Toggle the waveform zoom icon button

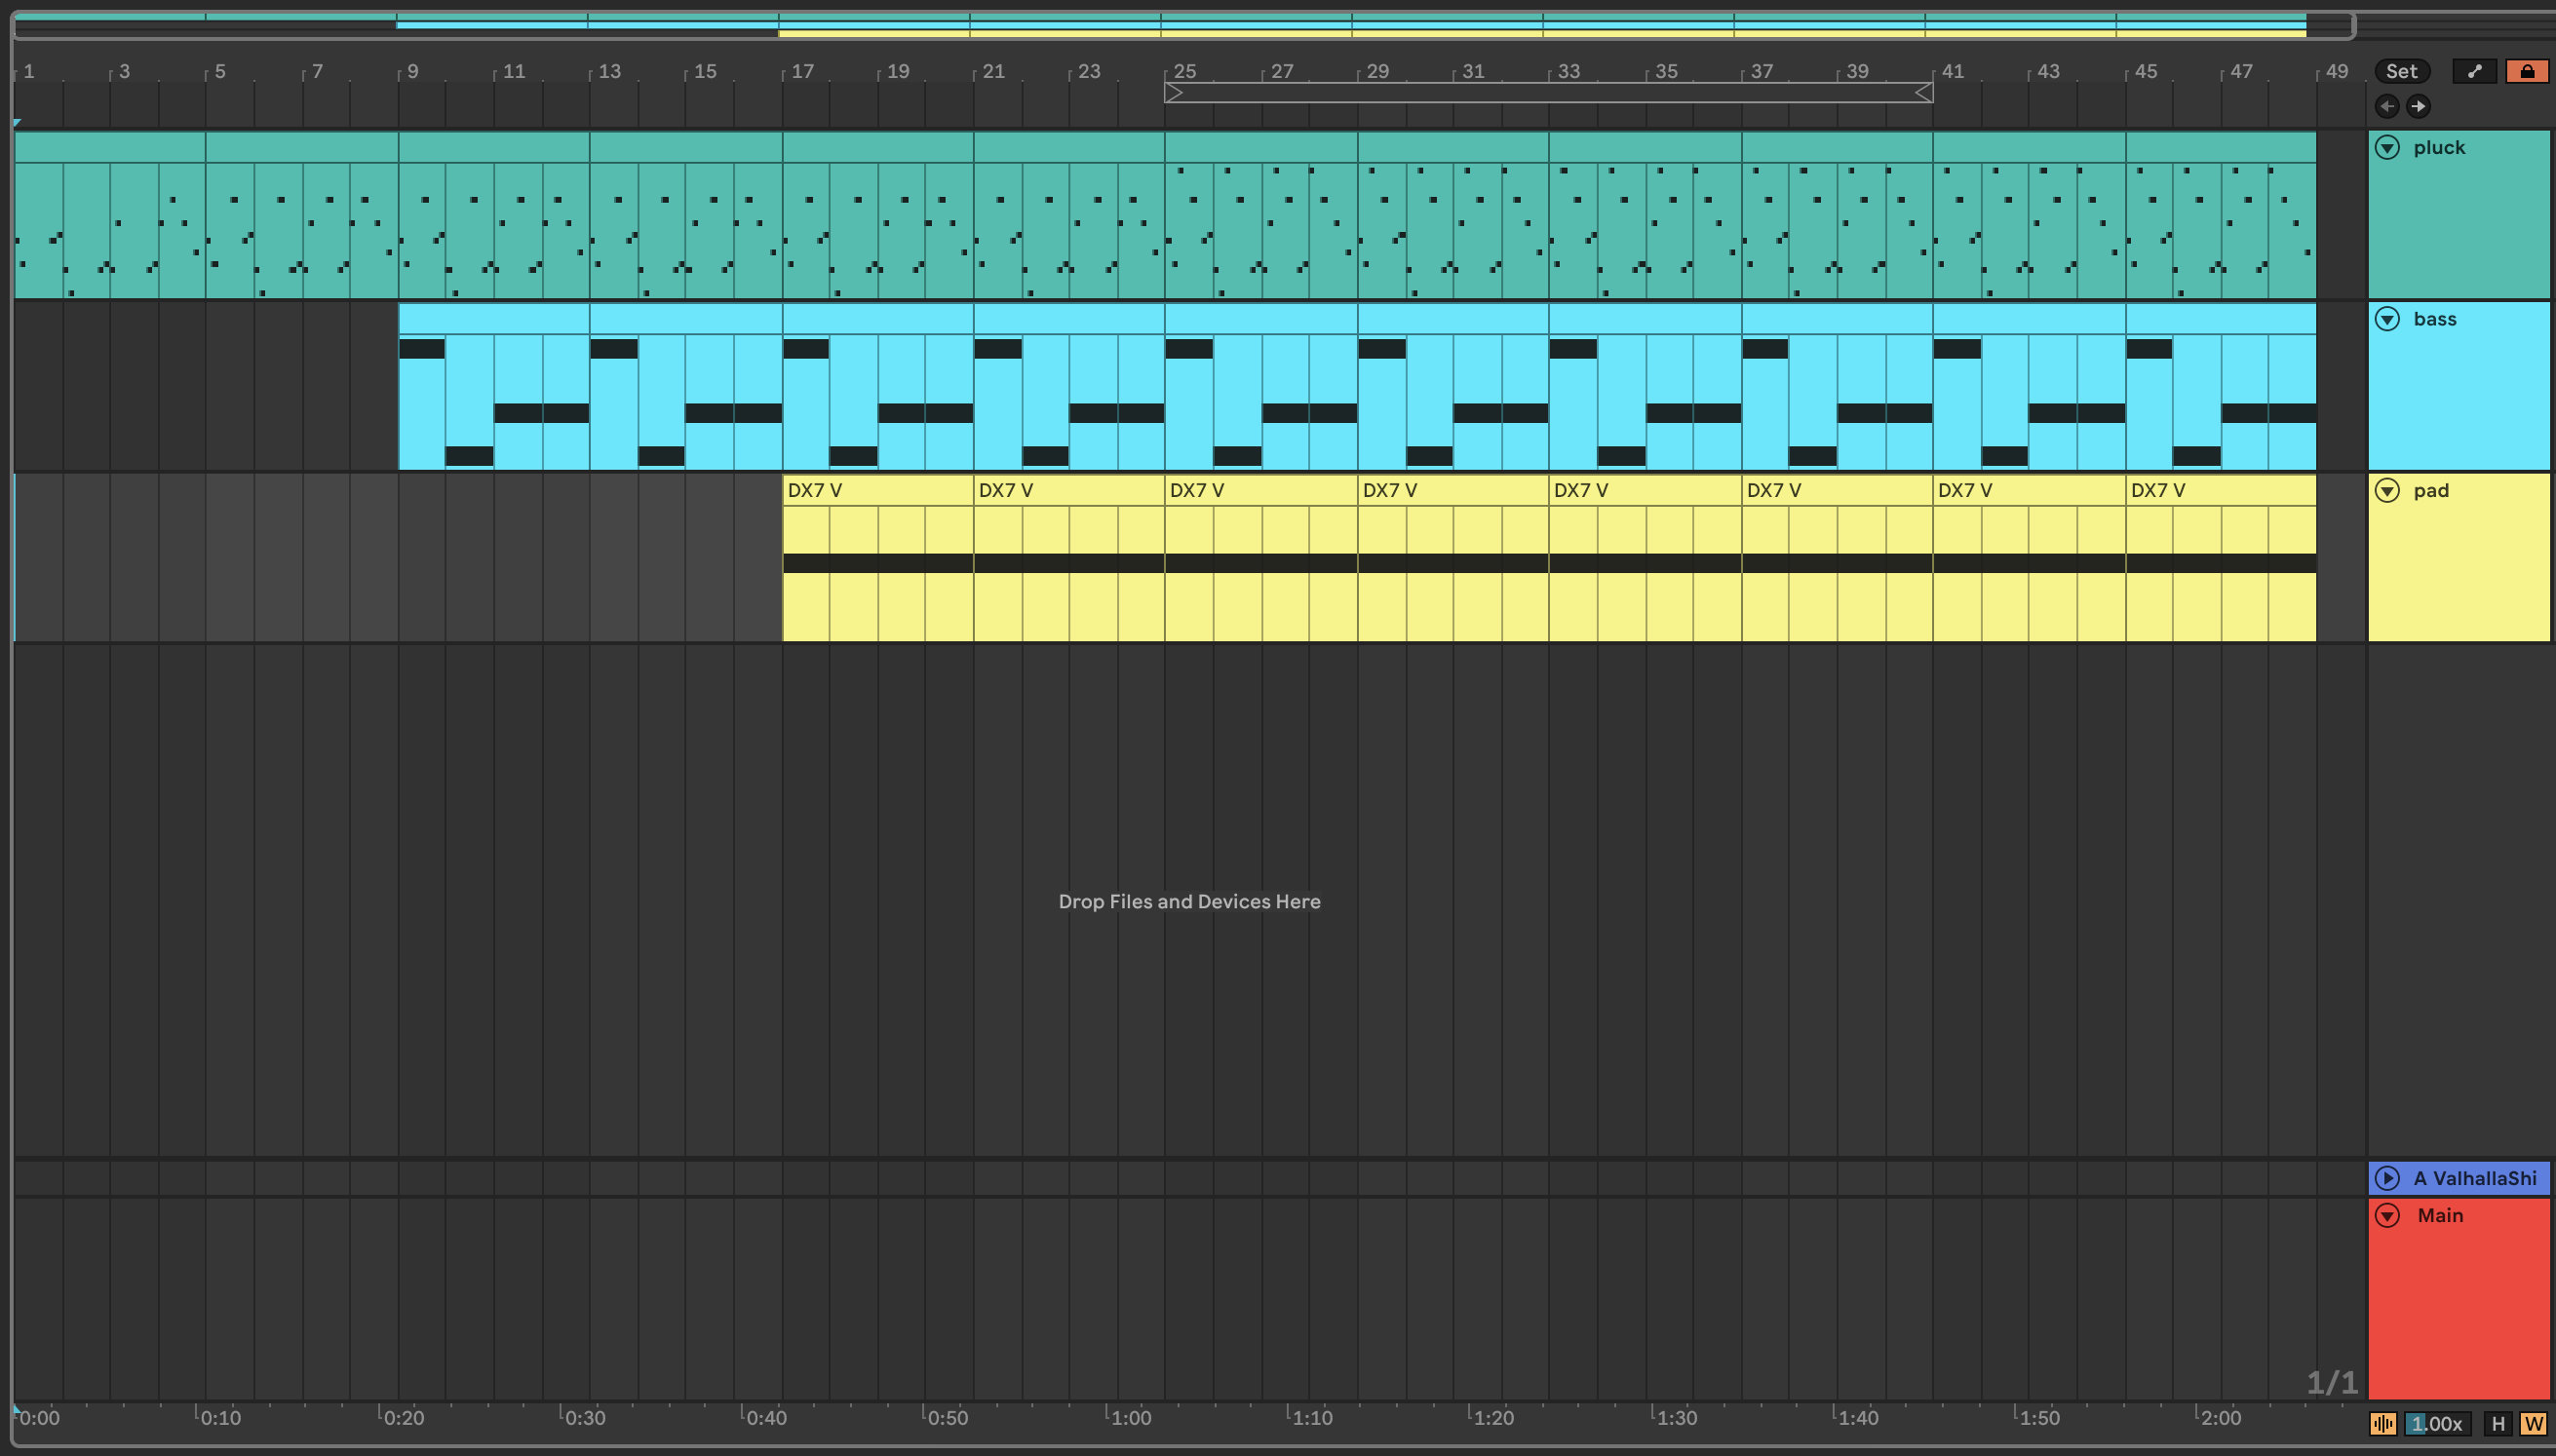[2383, 1423]
